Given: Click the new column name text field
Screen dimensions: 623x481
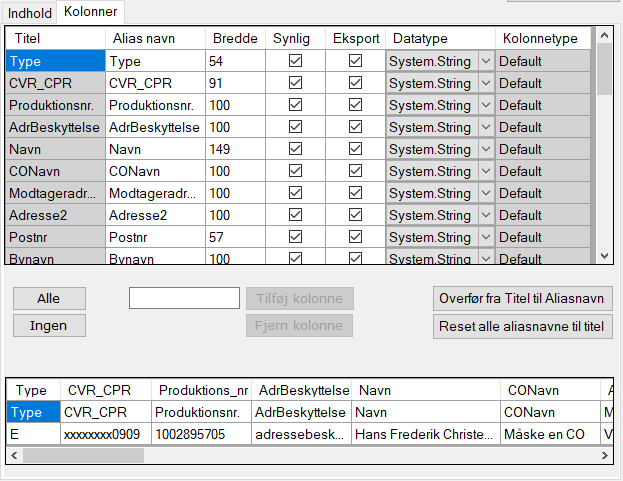Looking at the screenshot, I should pos(184,298).
